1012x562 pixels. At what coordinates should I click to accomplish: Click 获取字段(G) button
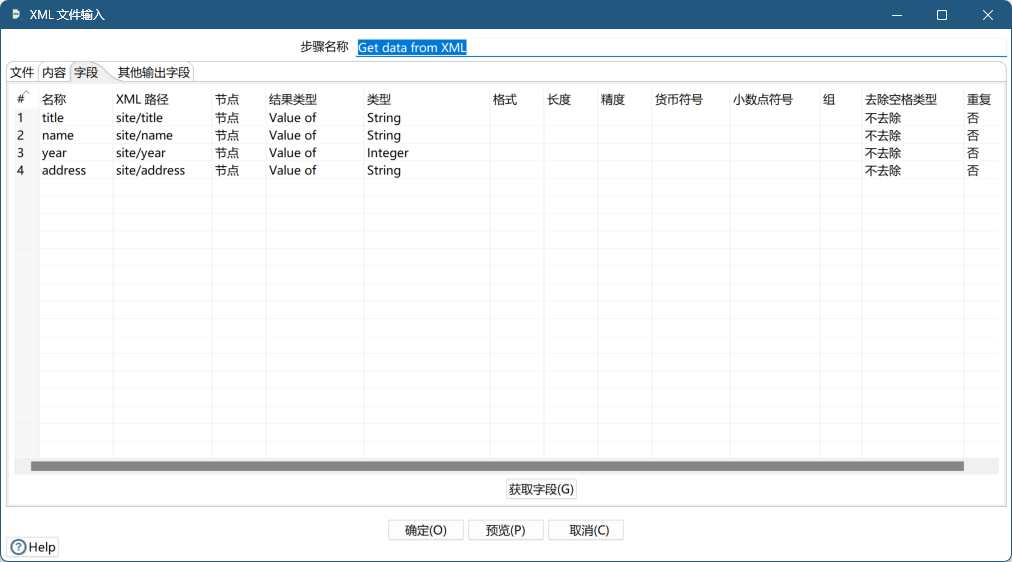[541, 489]
